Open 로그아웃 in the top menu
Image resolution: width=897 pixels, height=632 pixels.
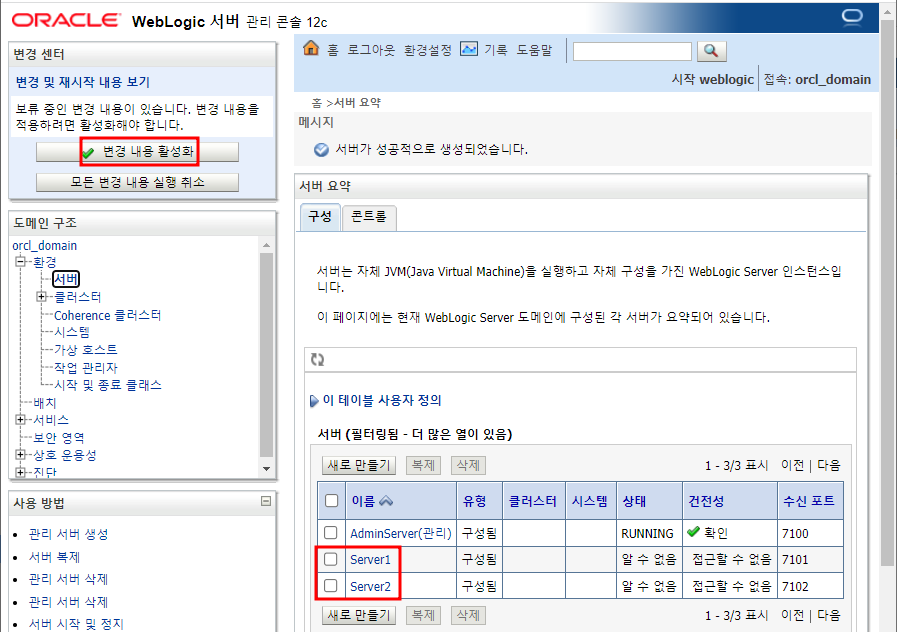(x=371, y=50)
